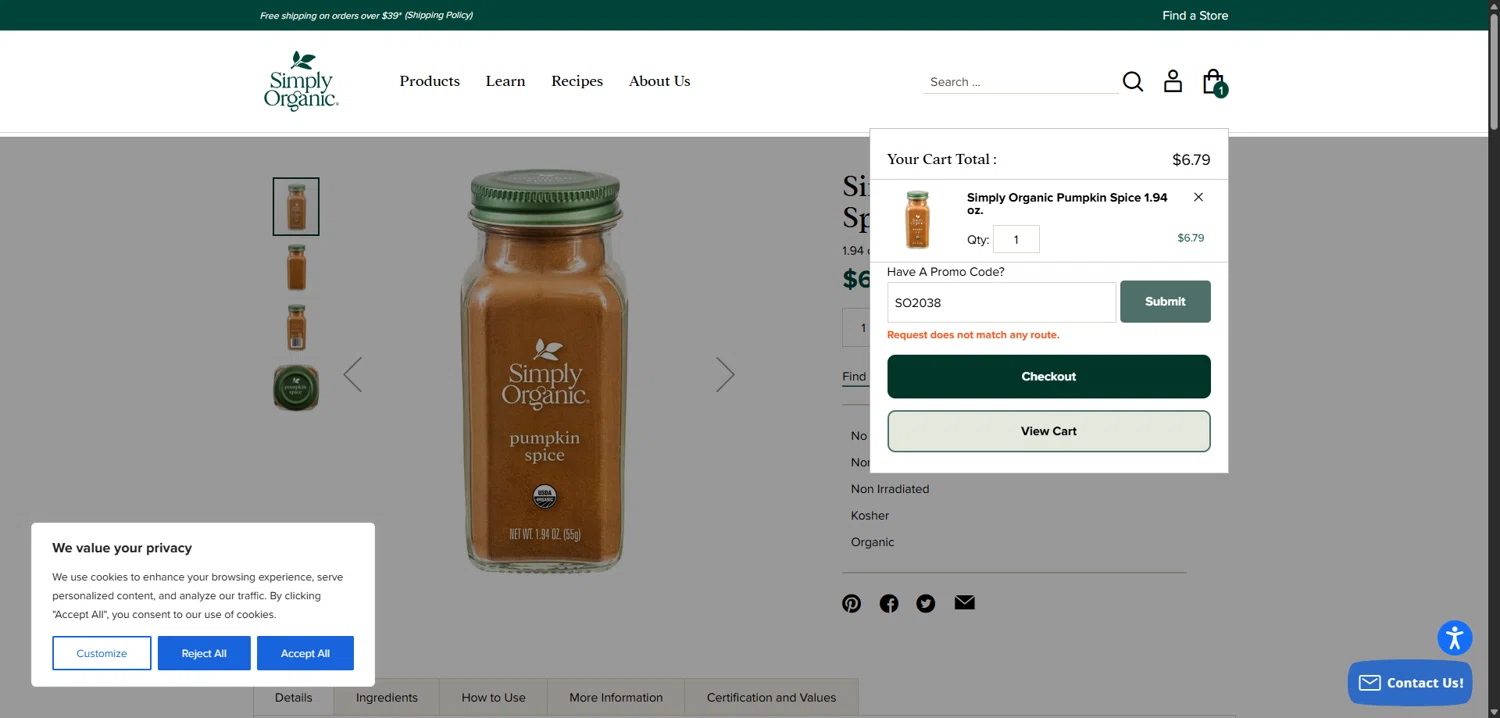Viewport: 1500px width, 718px height.
Task: Remove Pumpkin Spice from cart with X
Action: (x=1198, y=197)
